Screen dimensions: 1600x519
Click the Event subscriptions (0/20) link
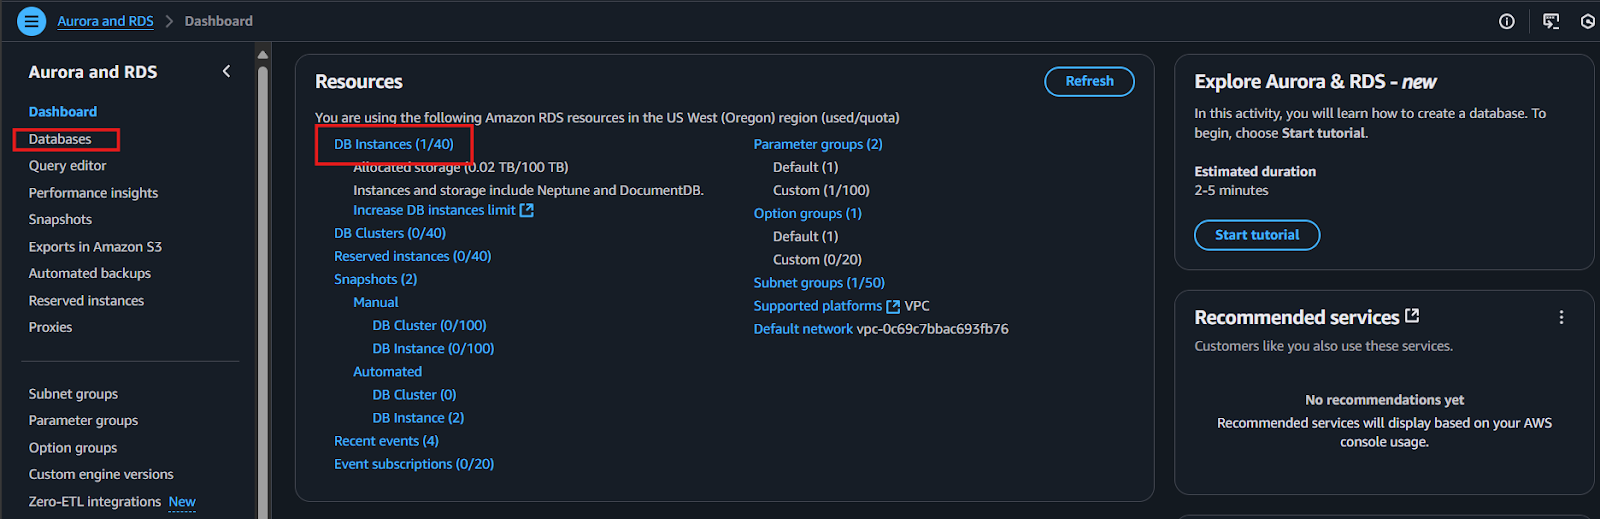[414, 464]
